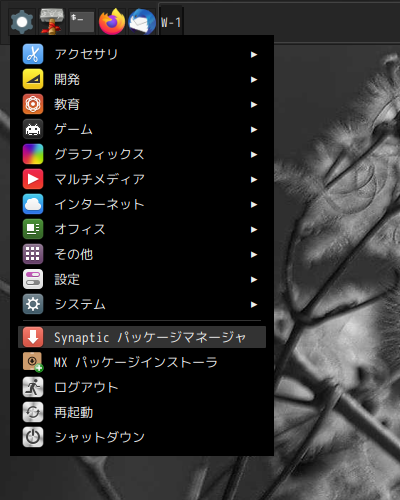Open the その他 menu category
This screenshot has height=500, width=400.
click(142, 254)
